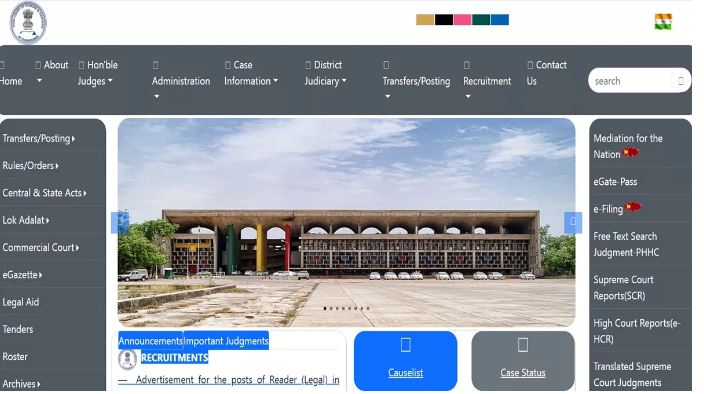This screenshot has width=704, height=394.
Task: Open the Legal Aid sidebar link
Action: [21, 302]
